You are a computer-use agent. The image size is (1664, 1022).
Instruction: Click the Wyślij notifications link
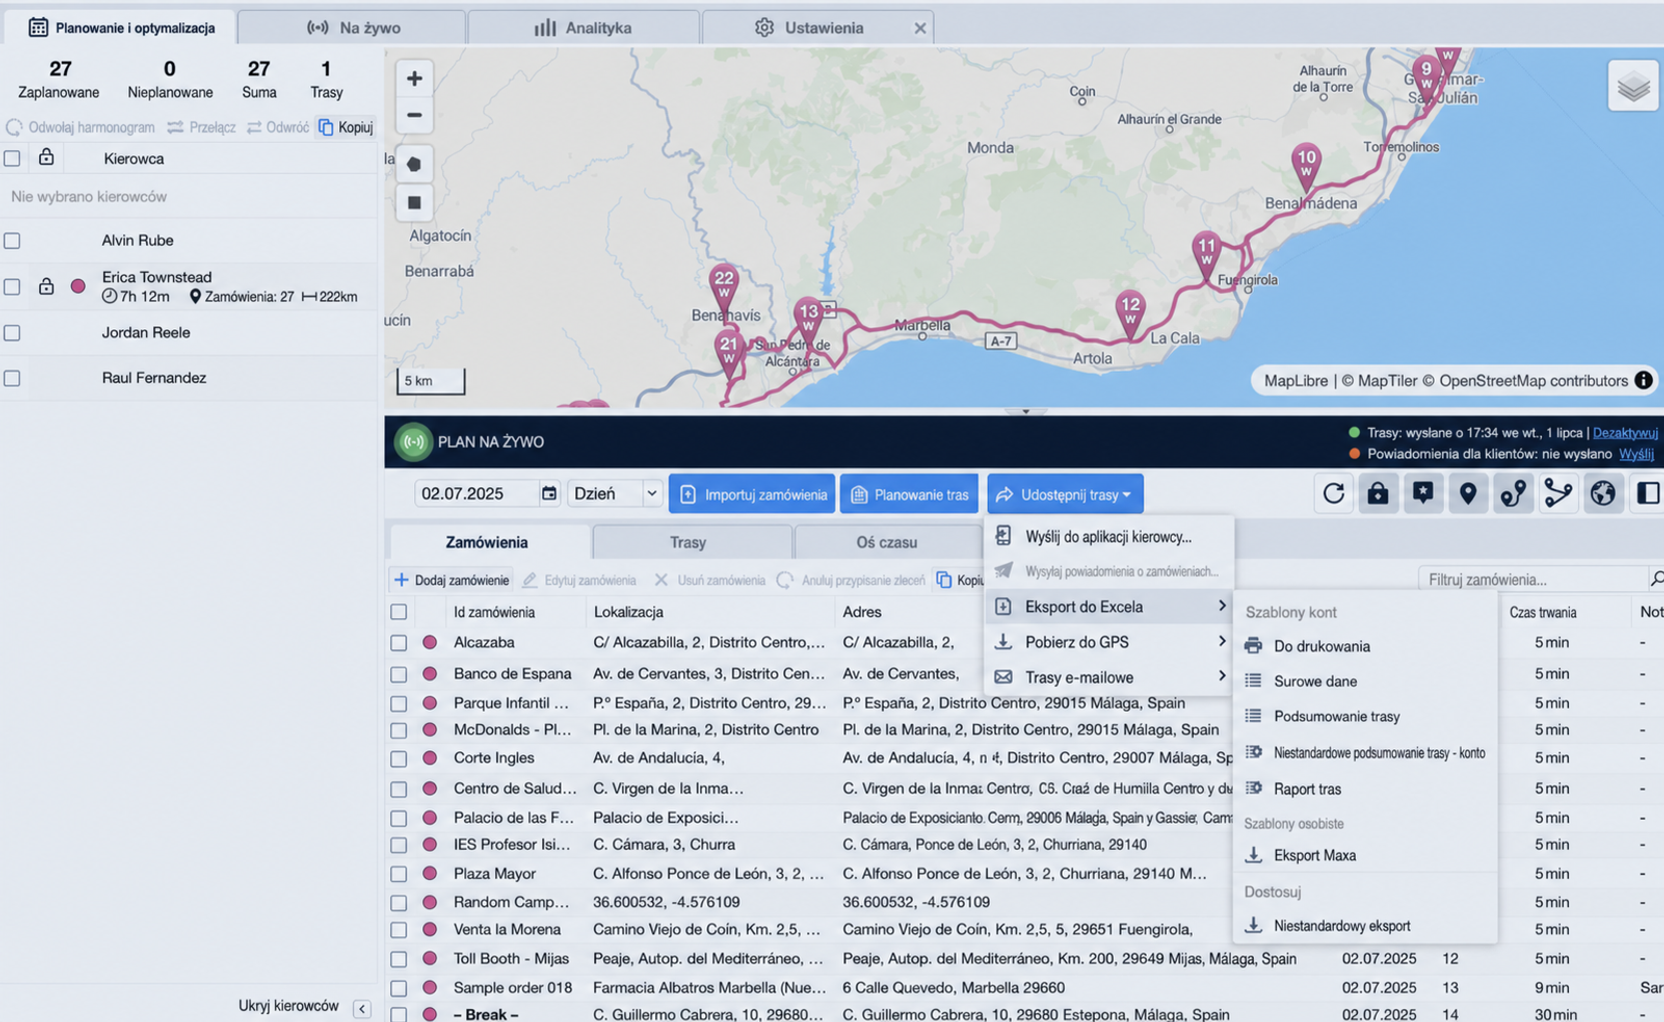coord(1636,454)
